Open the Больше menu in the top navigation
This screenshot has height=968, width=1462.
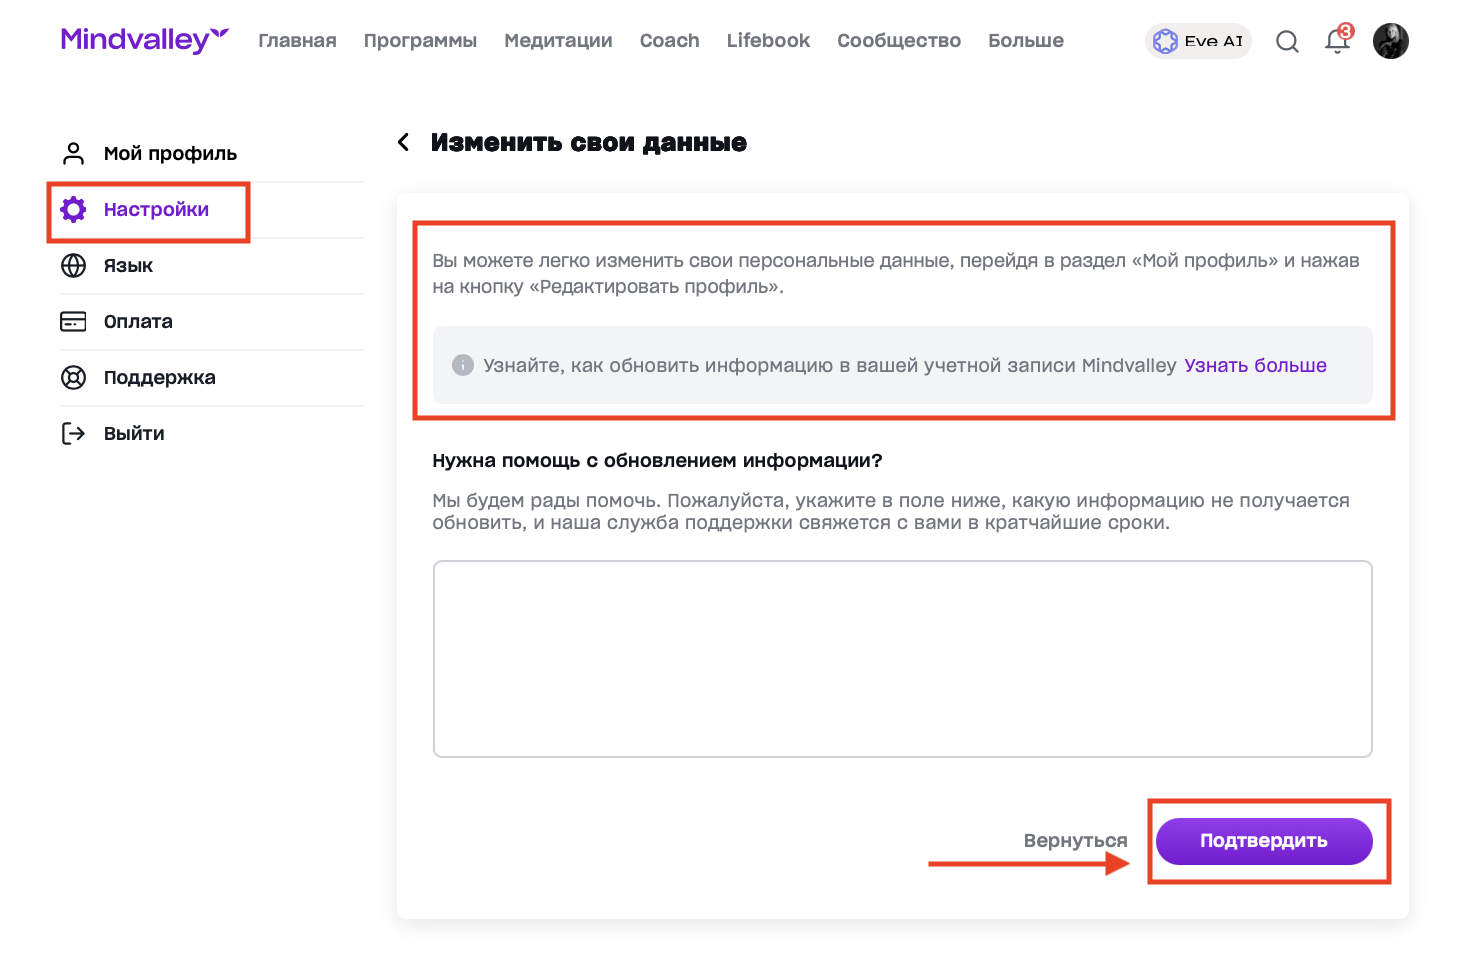pos(1025,41)
